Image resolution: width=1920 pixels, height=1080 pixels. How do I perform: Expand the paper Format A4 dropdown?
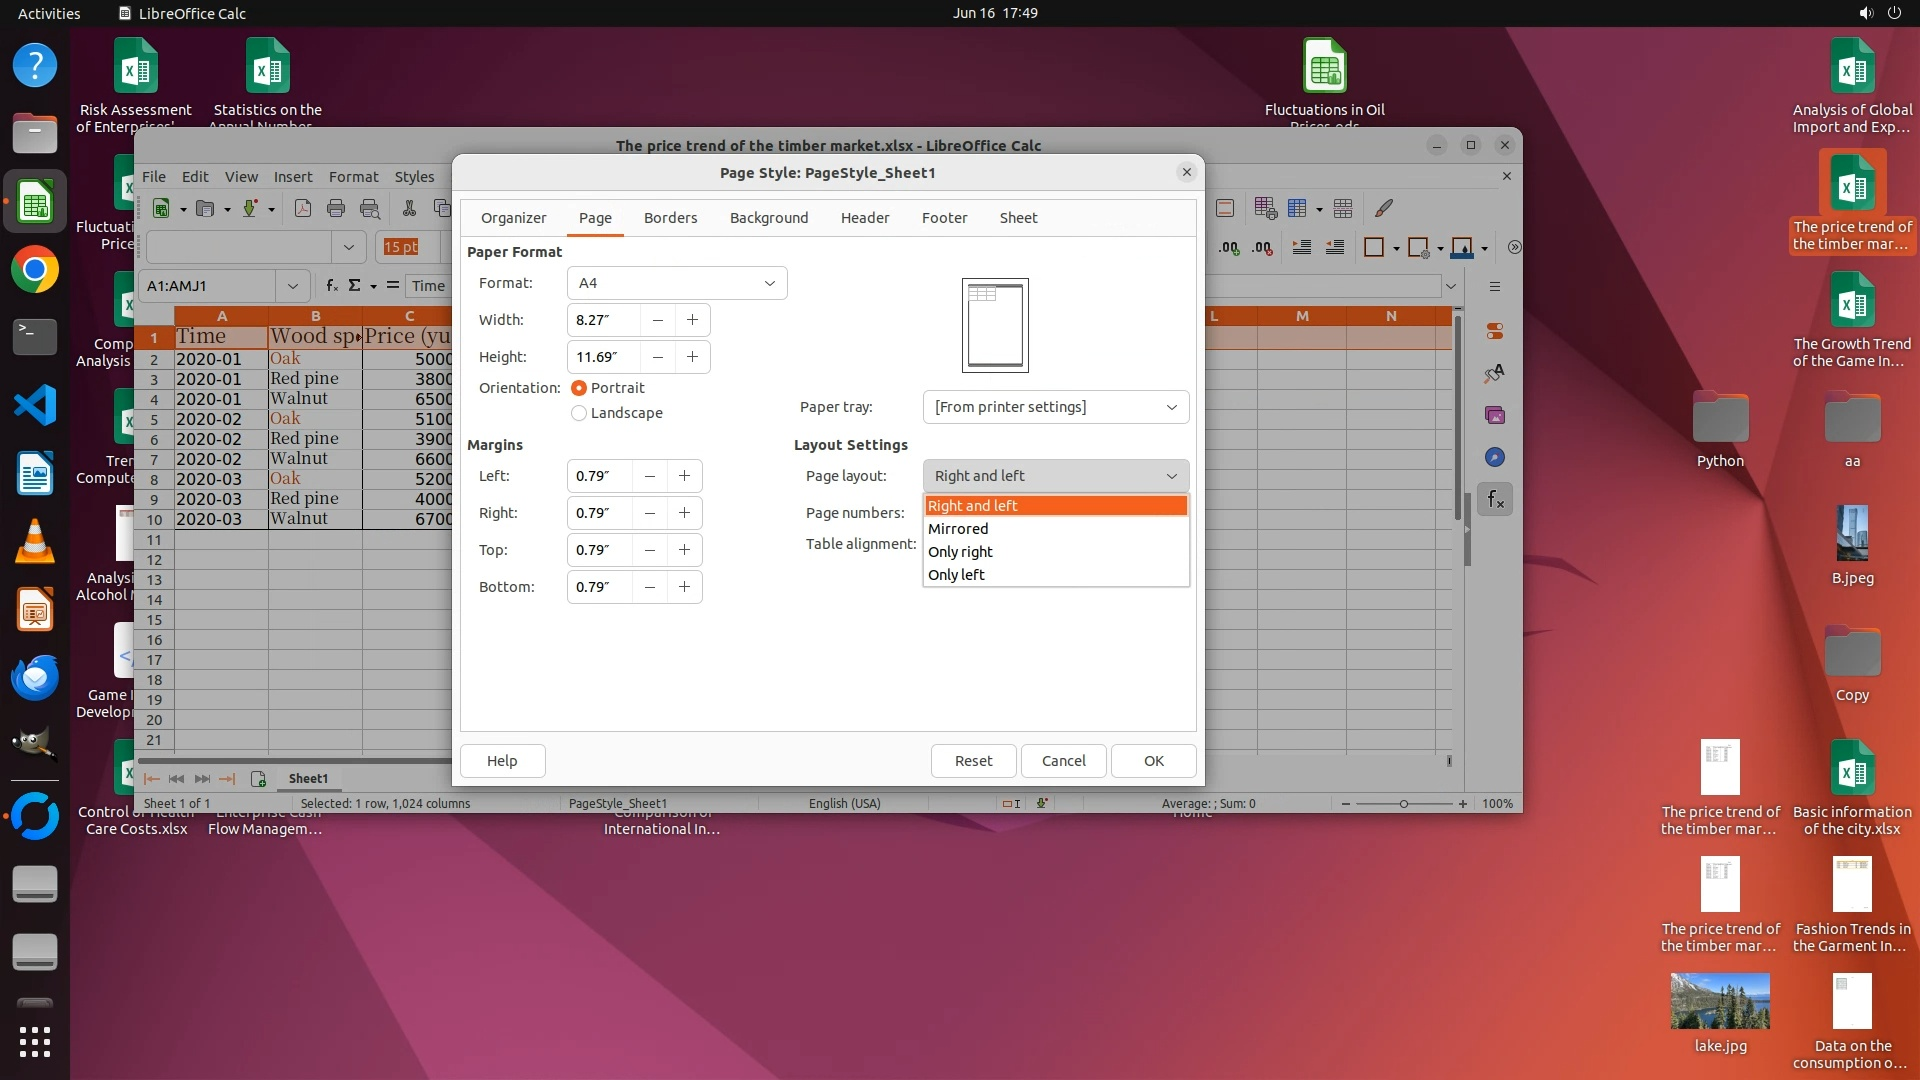(677, 283)
